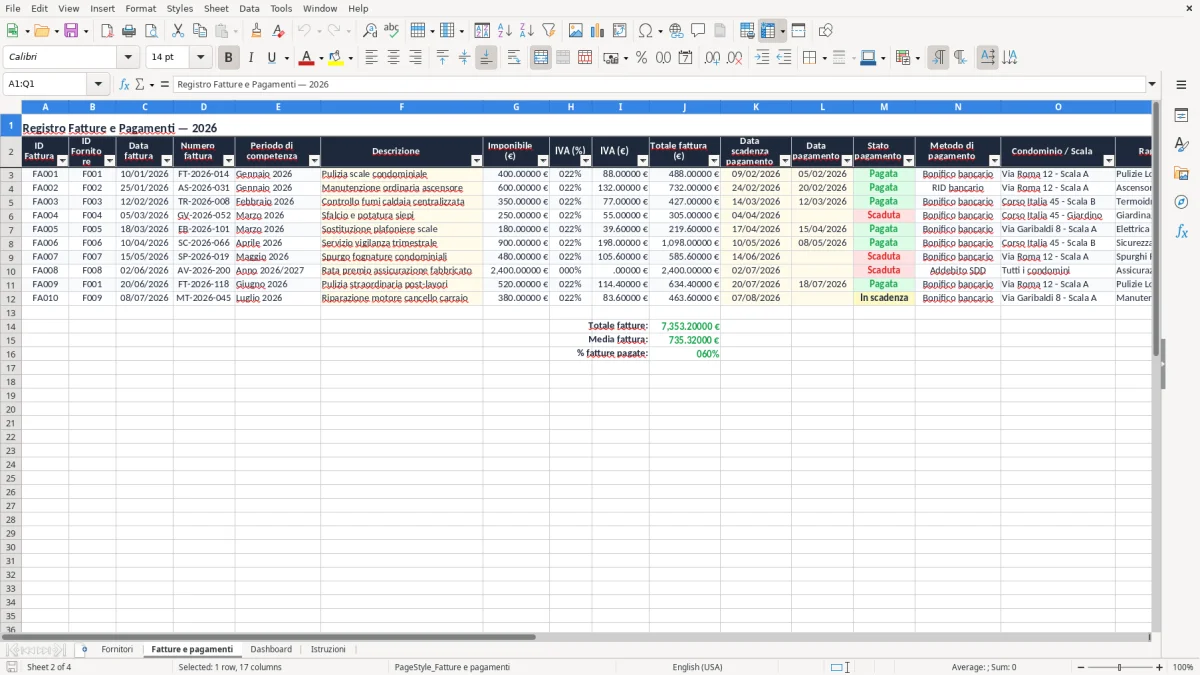Click the Cut scissors icon
This screenshot has width=1200, height=675.
(x=177, y=31)
